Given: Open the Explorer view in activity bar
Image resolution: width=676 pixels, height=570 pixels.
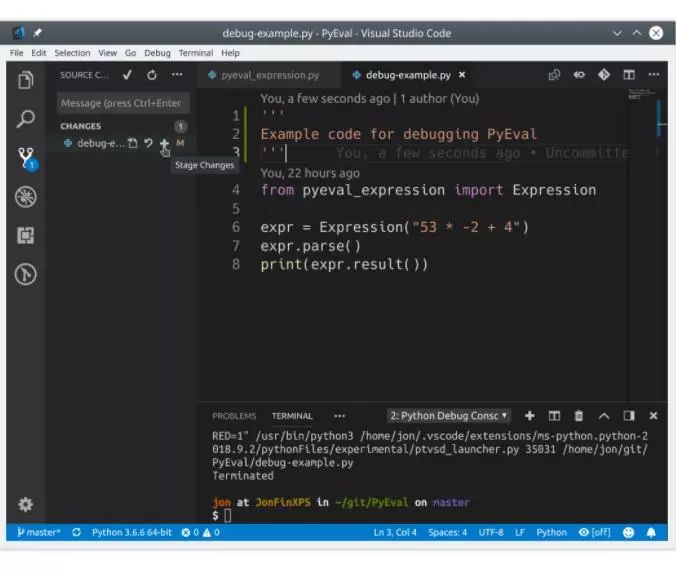Looking at the screenshot, I should pyautogui.click(x=25, y=80).
